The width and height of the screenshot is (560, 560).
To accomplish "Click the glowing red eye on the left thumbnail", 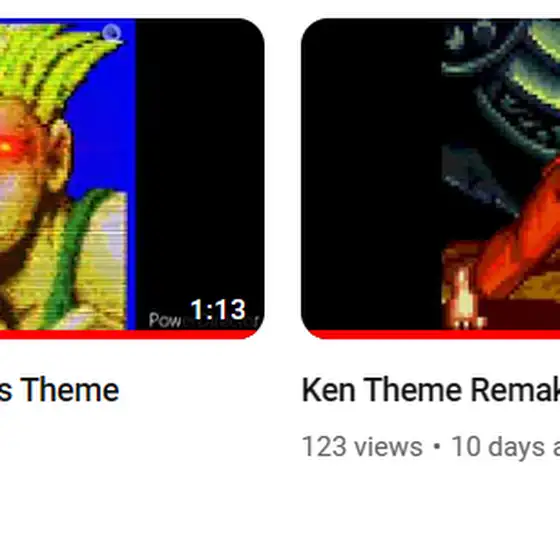I will pyautogui.click(x=6, y=146).
